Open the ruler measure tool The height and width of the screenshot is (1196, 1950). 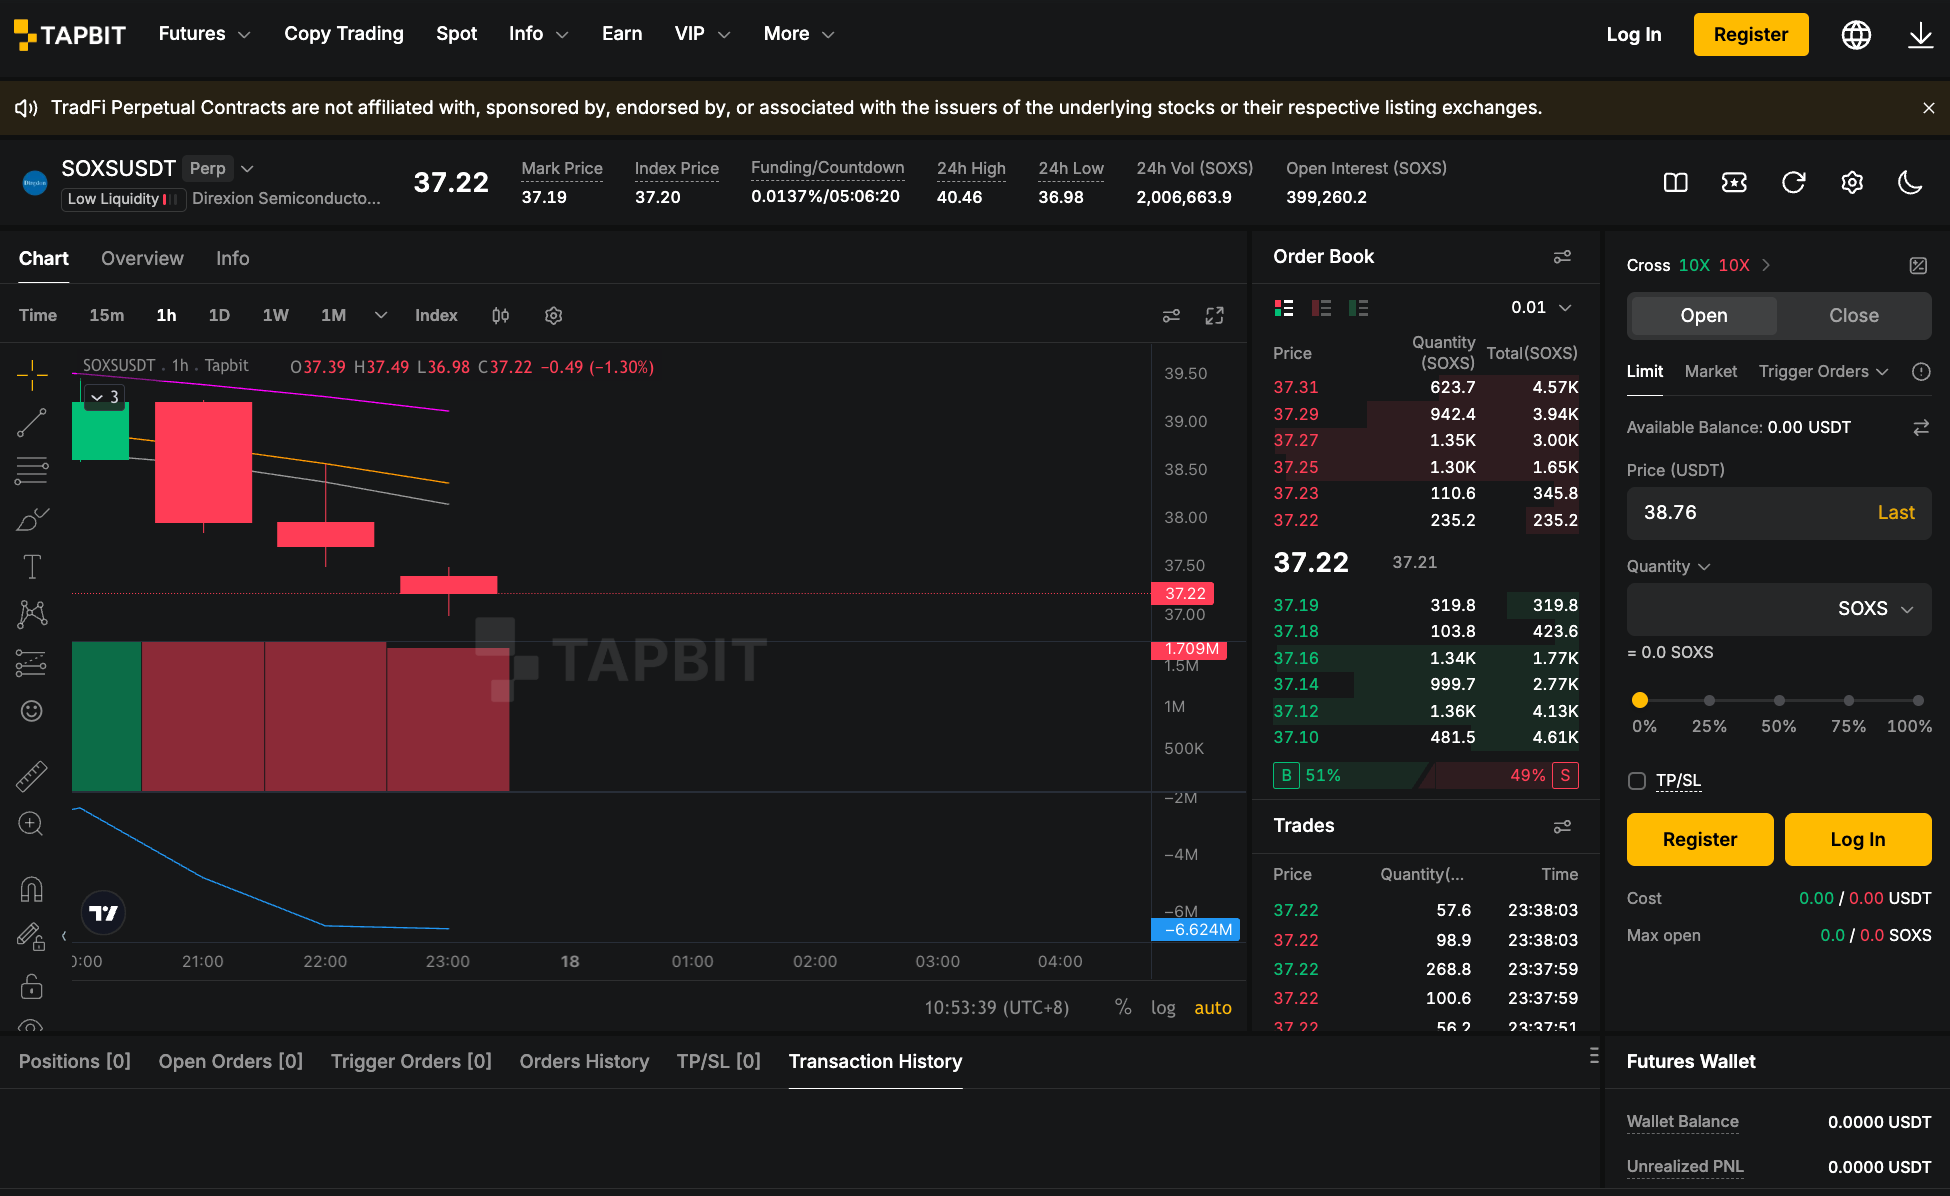pos(32,776)
